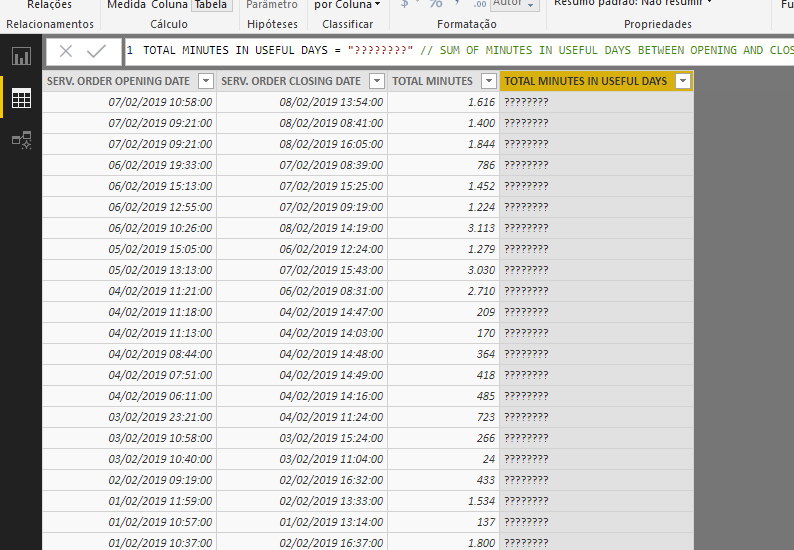Select opening date cell 06/02/2019 15:13:00
The height and width of the screenshot is (550, 794).
pos(130,186)
